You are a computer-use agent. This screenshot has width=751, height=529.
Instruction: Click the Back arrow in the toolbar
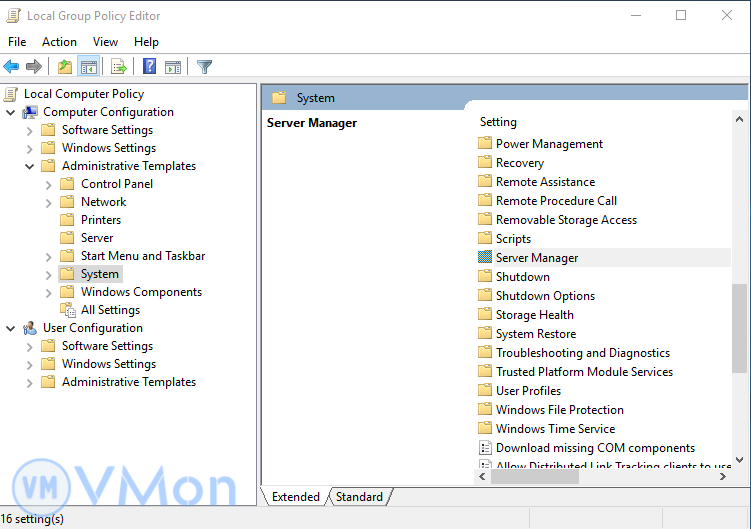(x=11, y=67)
